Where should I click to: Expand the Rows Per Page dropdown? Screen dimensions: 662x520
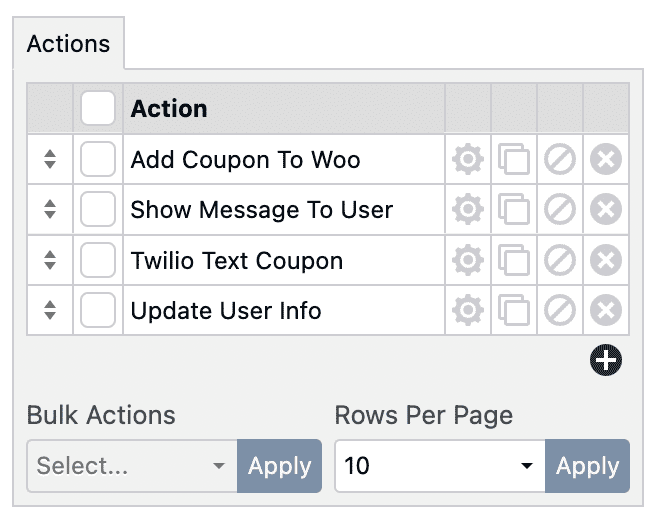coord(440,466)
